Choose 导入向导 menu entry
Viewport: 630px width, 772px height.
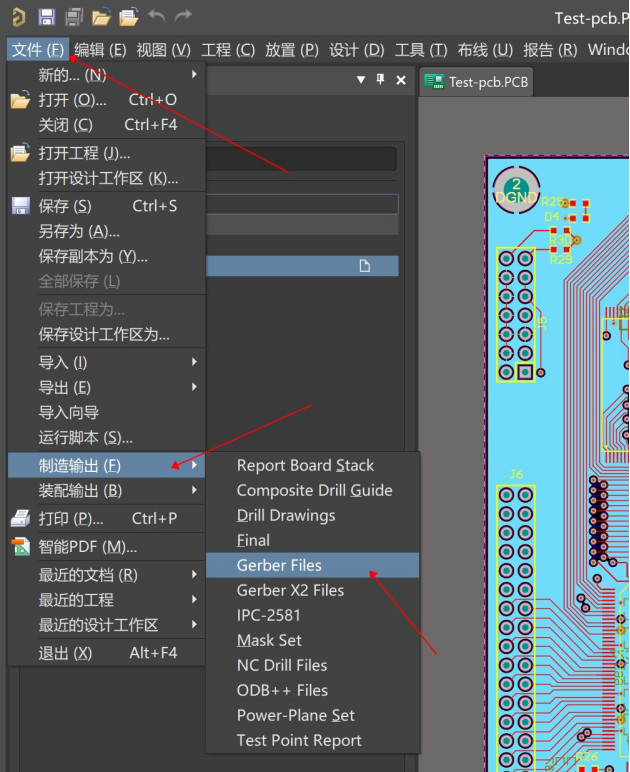(x=106, y=413)
